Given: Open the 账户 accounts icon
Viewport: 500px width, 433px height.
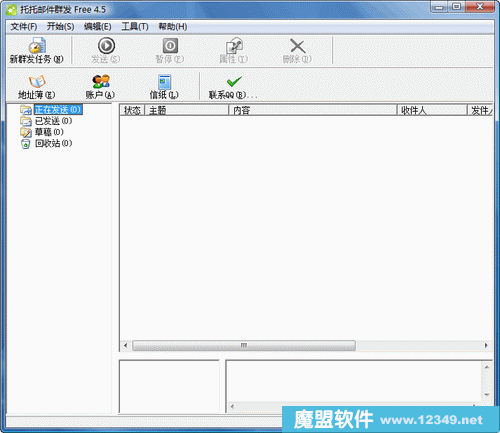Looking at the screenshot, I should (100, 87).
